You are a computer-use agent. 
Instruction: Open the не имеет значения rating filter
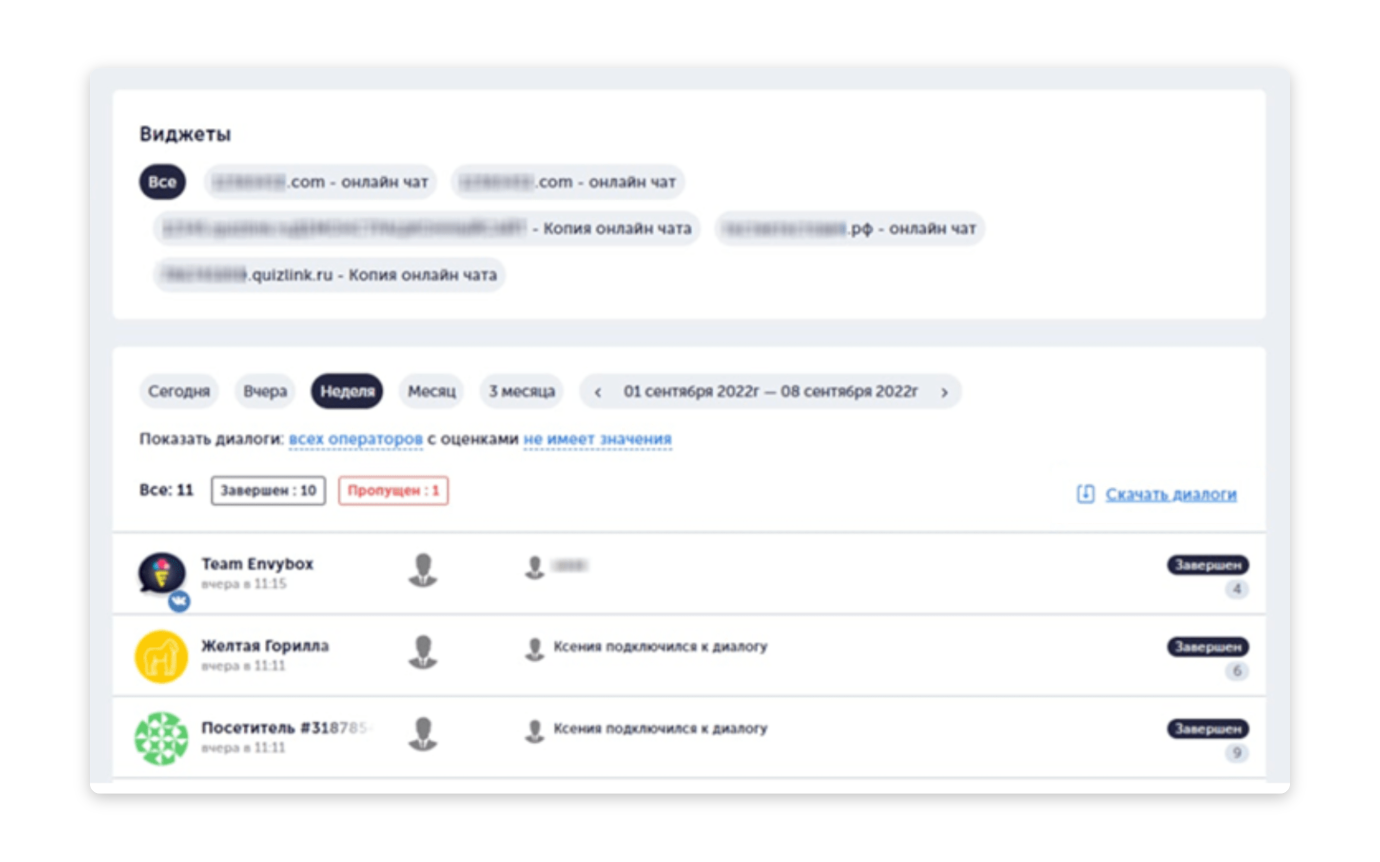(x=597, y=439)
